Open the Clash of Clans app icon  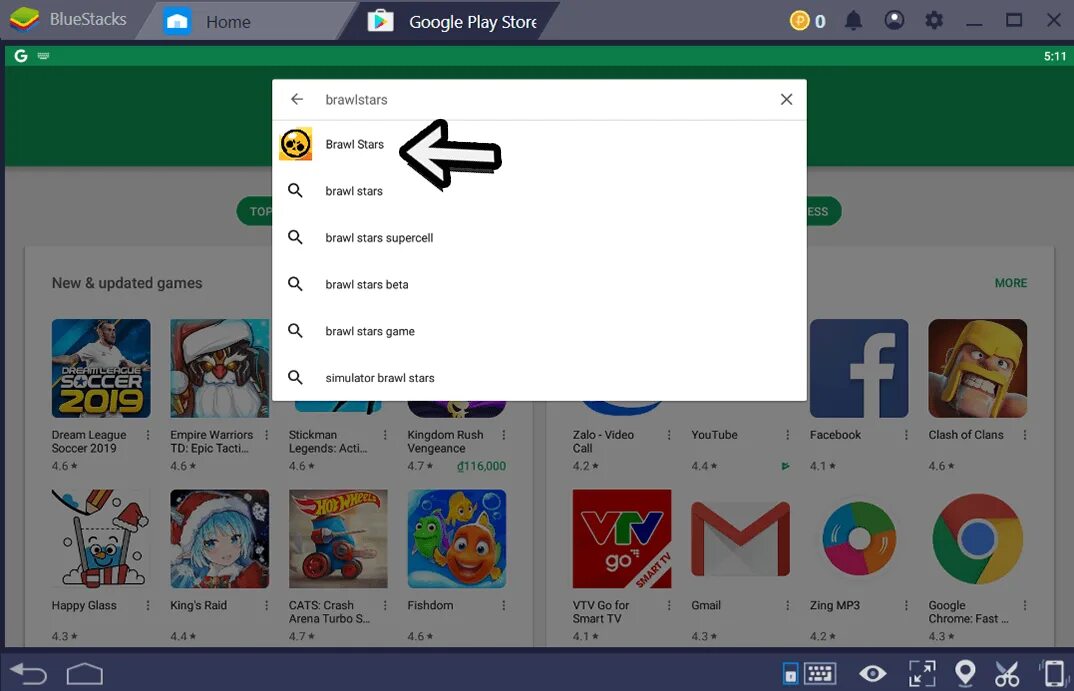977,368
